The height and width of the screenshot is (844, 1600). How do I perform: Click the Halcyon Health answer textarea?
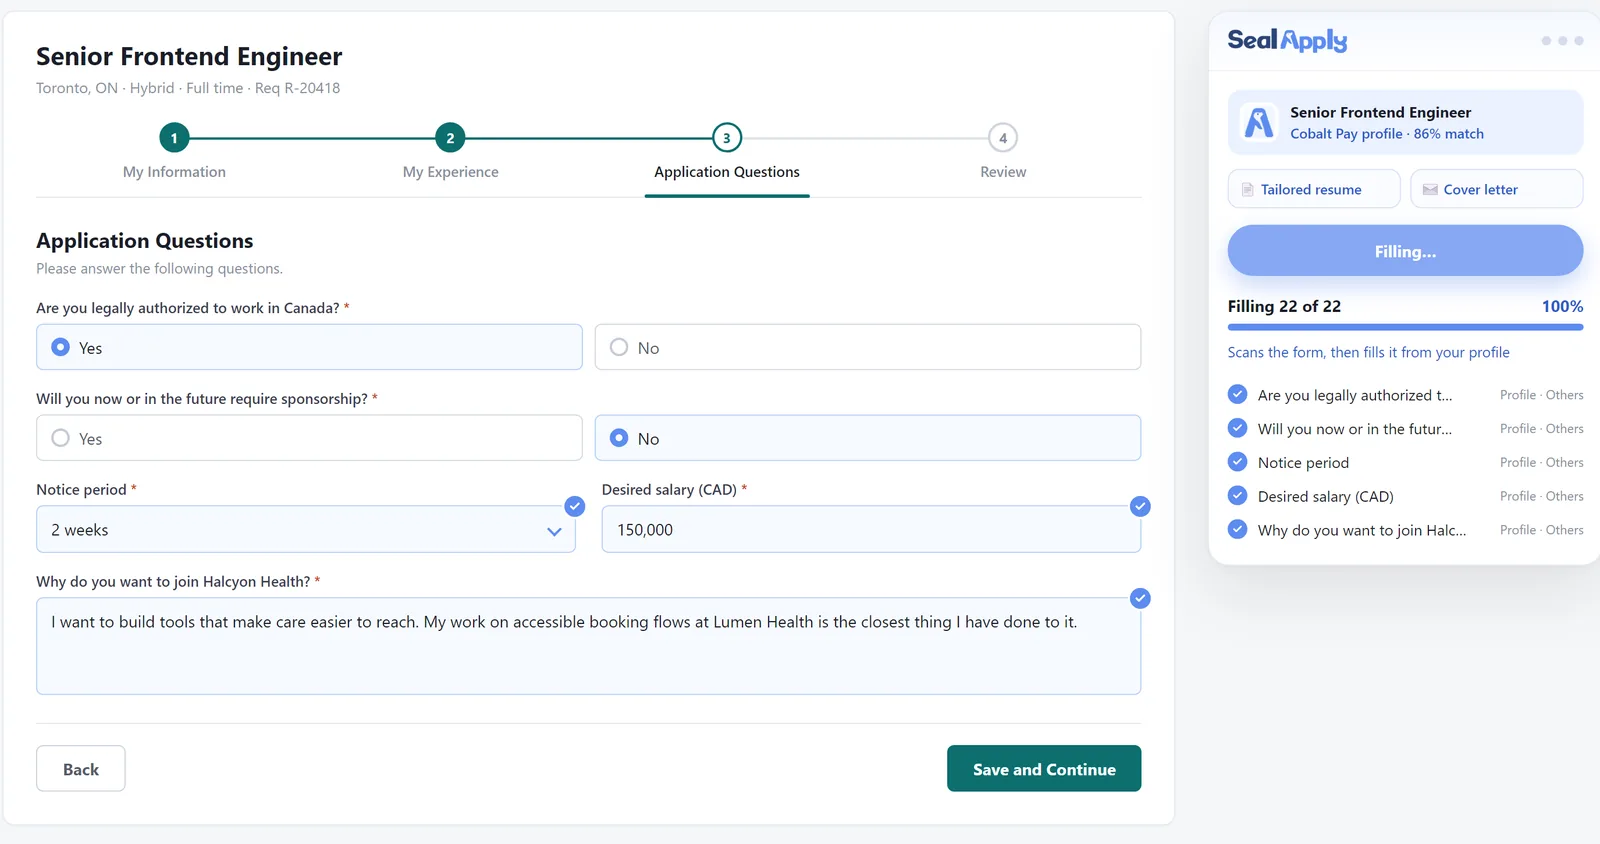[x=589, y=646]
